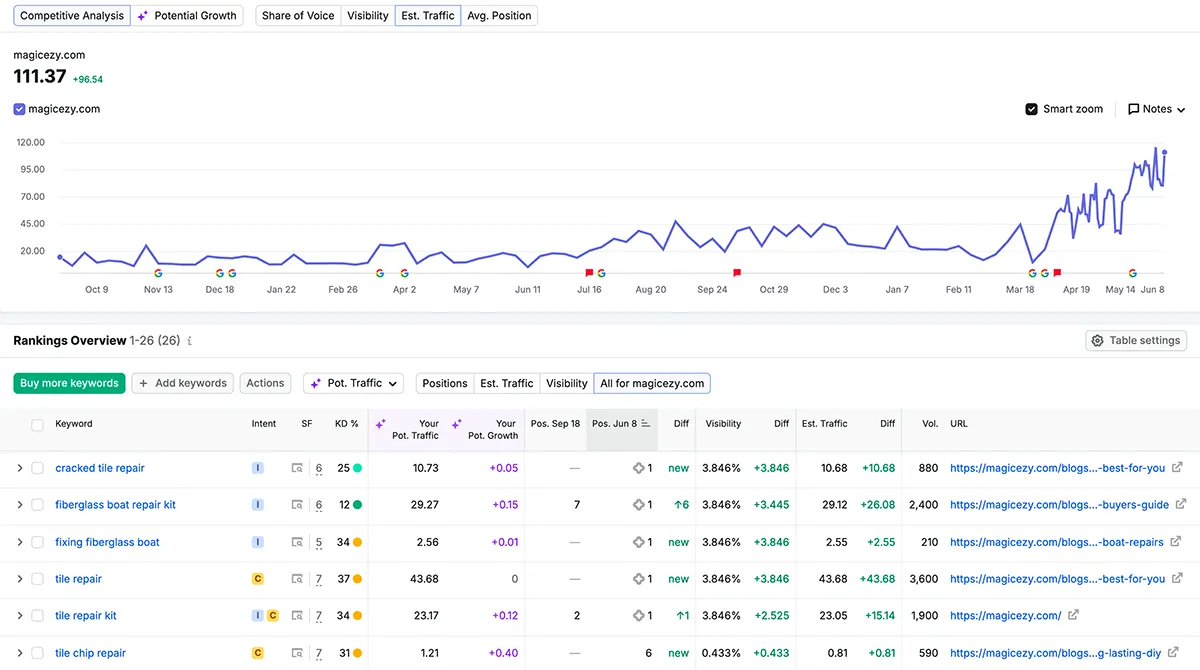Click the Actions button
Viewport: 1200px width, 670px height.
pos(265,383)
